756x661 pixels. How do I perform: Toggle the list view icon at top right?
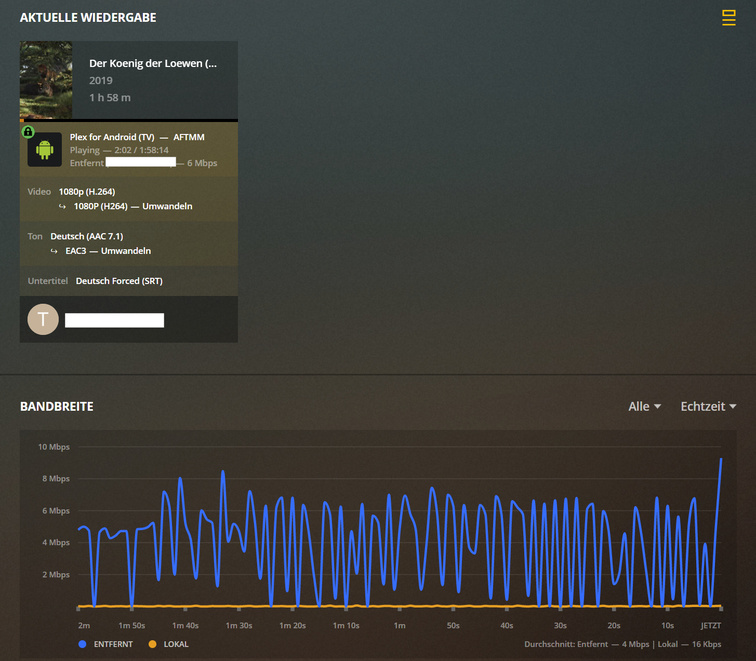point(729,18)
